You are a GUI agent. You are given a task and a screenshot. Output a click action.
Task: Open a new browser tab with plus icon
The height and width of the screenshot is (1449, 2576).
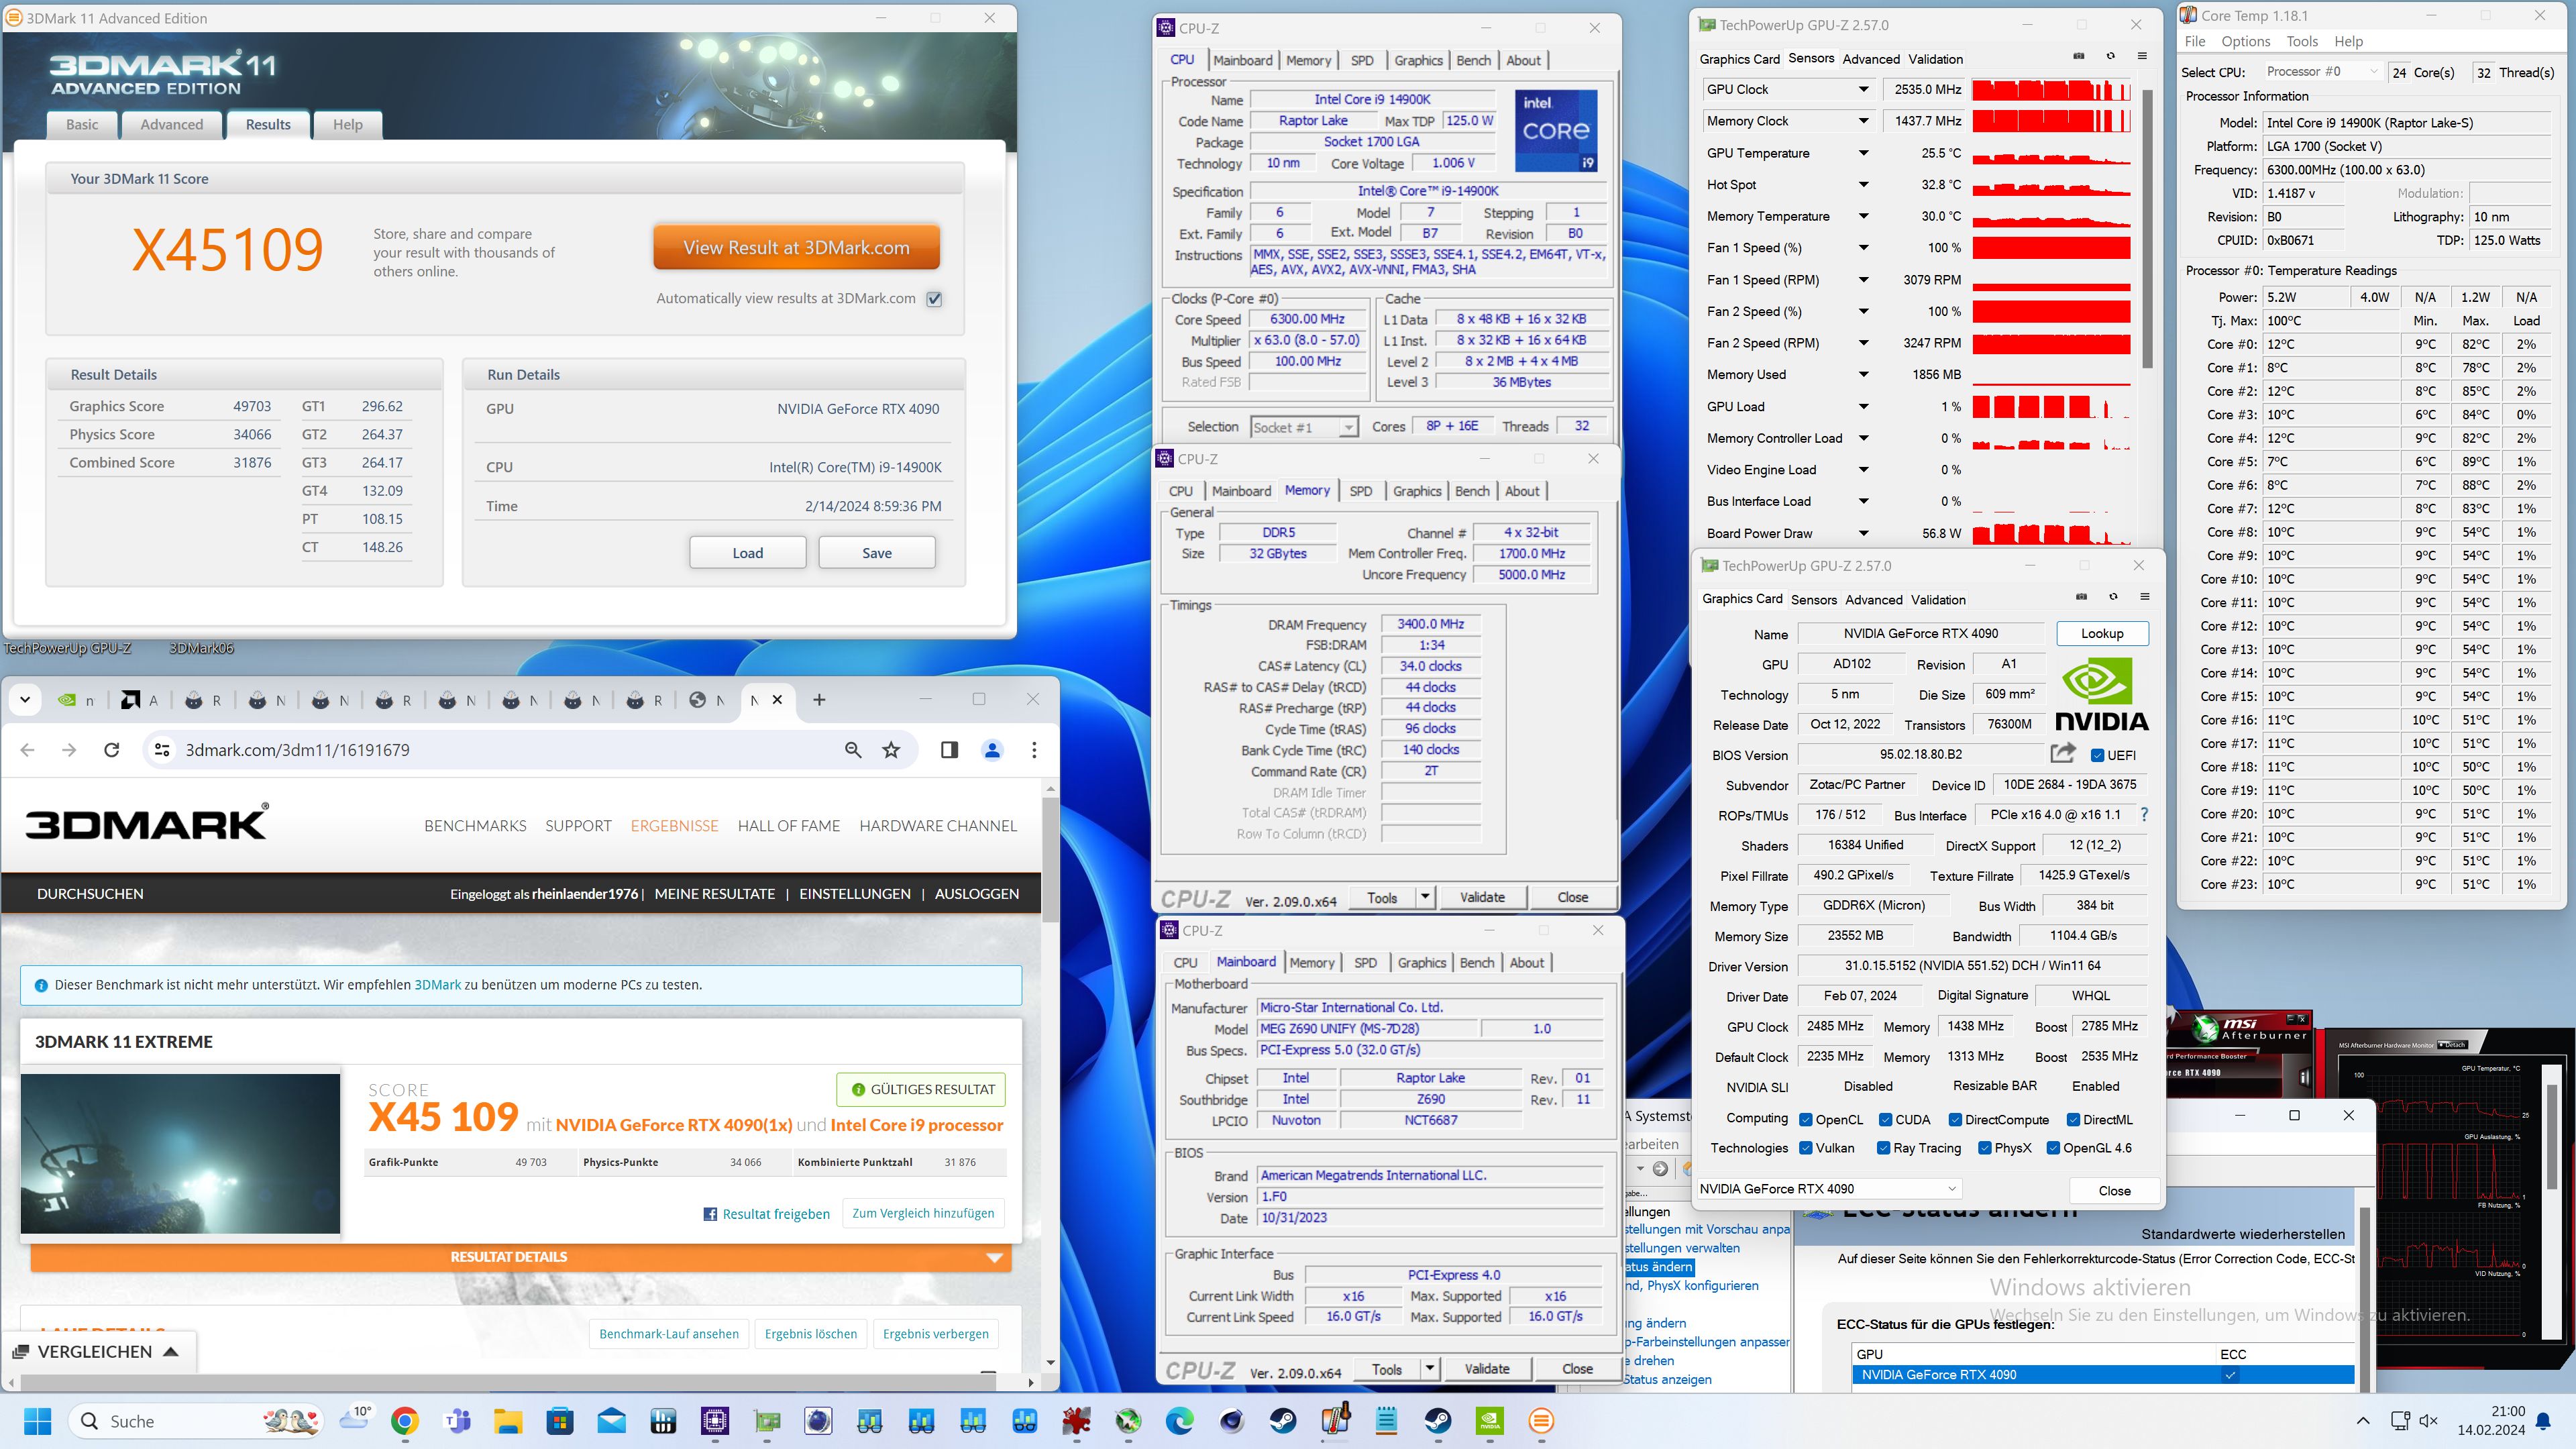click(x=819, y=700)
